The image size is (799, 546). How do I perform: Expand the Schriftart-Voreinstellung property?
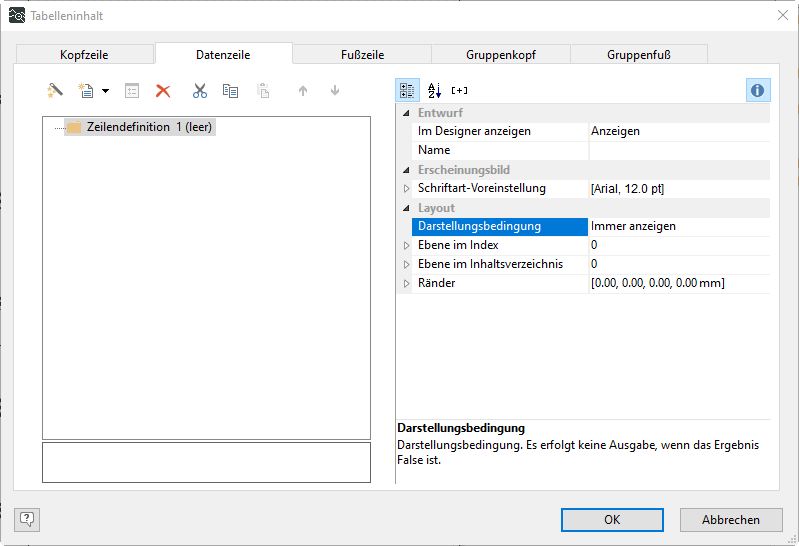tap(406, 189)
